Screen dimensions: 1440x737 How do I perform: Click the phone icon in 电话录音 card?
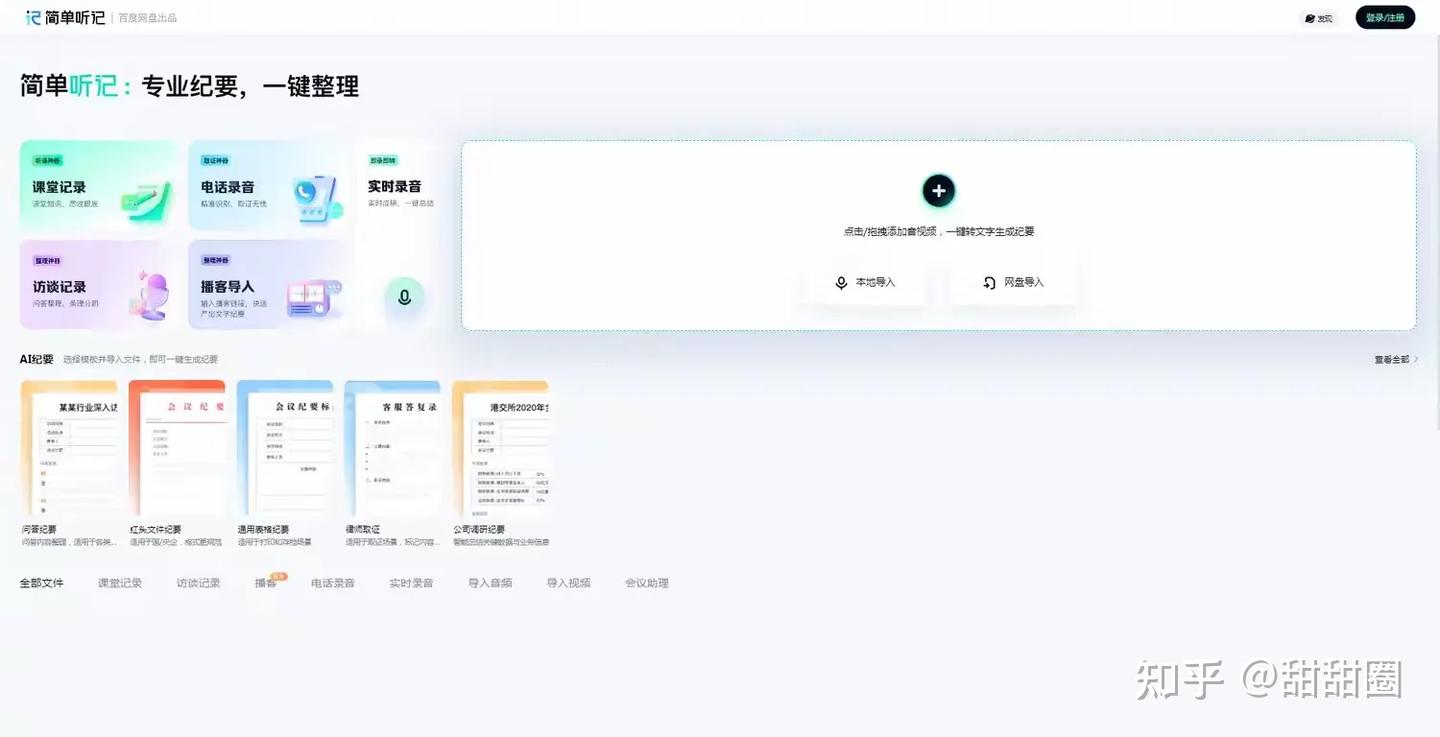pyautogui.click(x=318, y=199)
